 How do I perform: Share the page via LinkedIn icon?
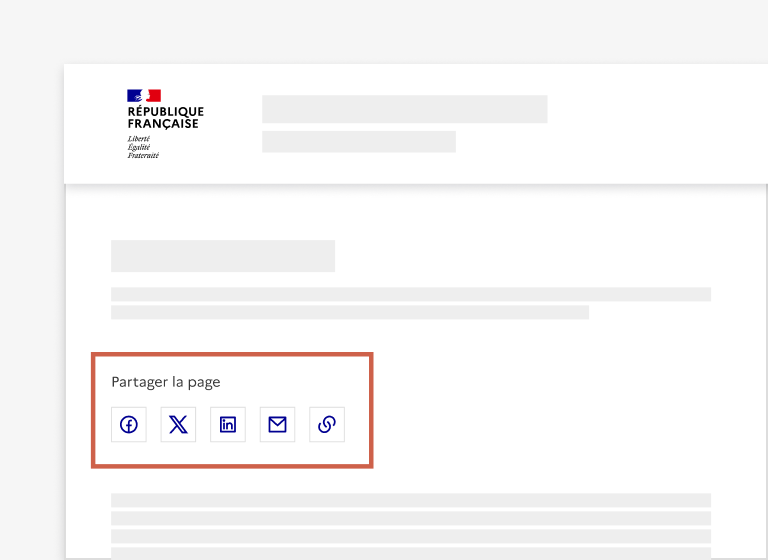[228, 425]
